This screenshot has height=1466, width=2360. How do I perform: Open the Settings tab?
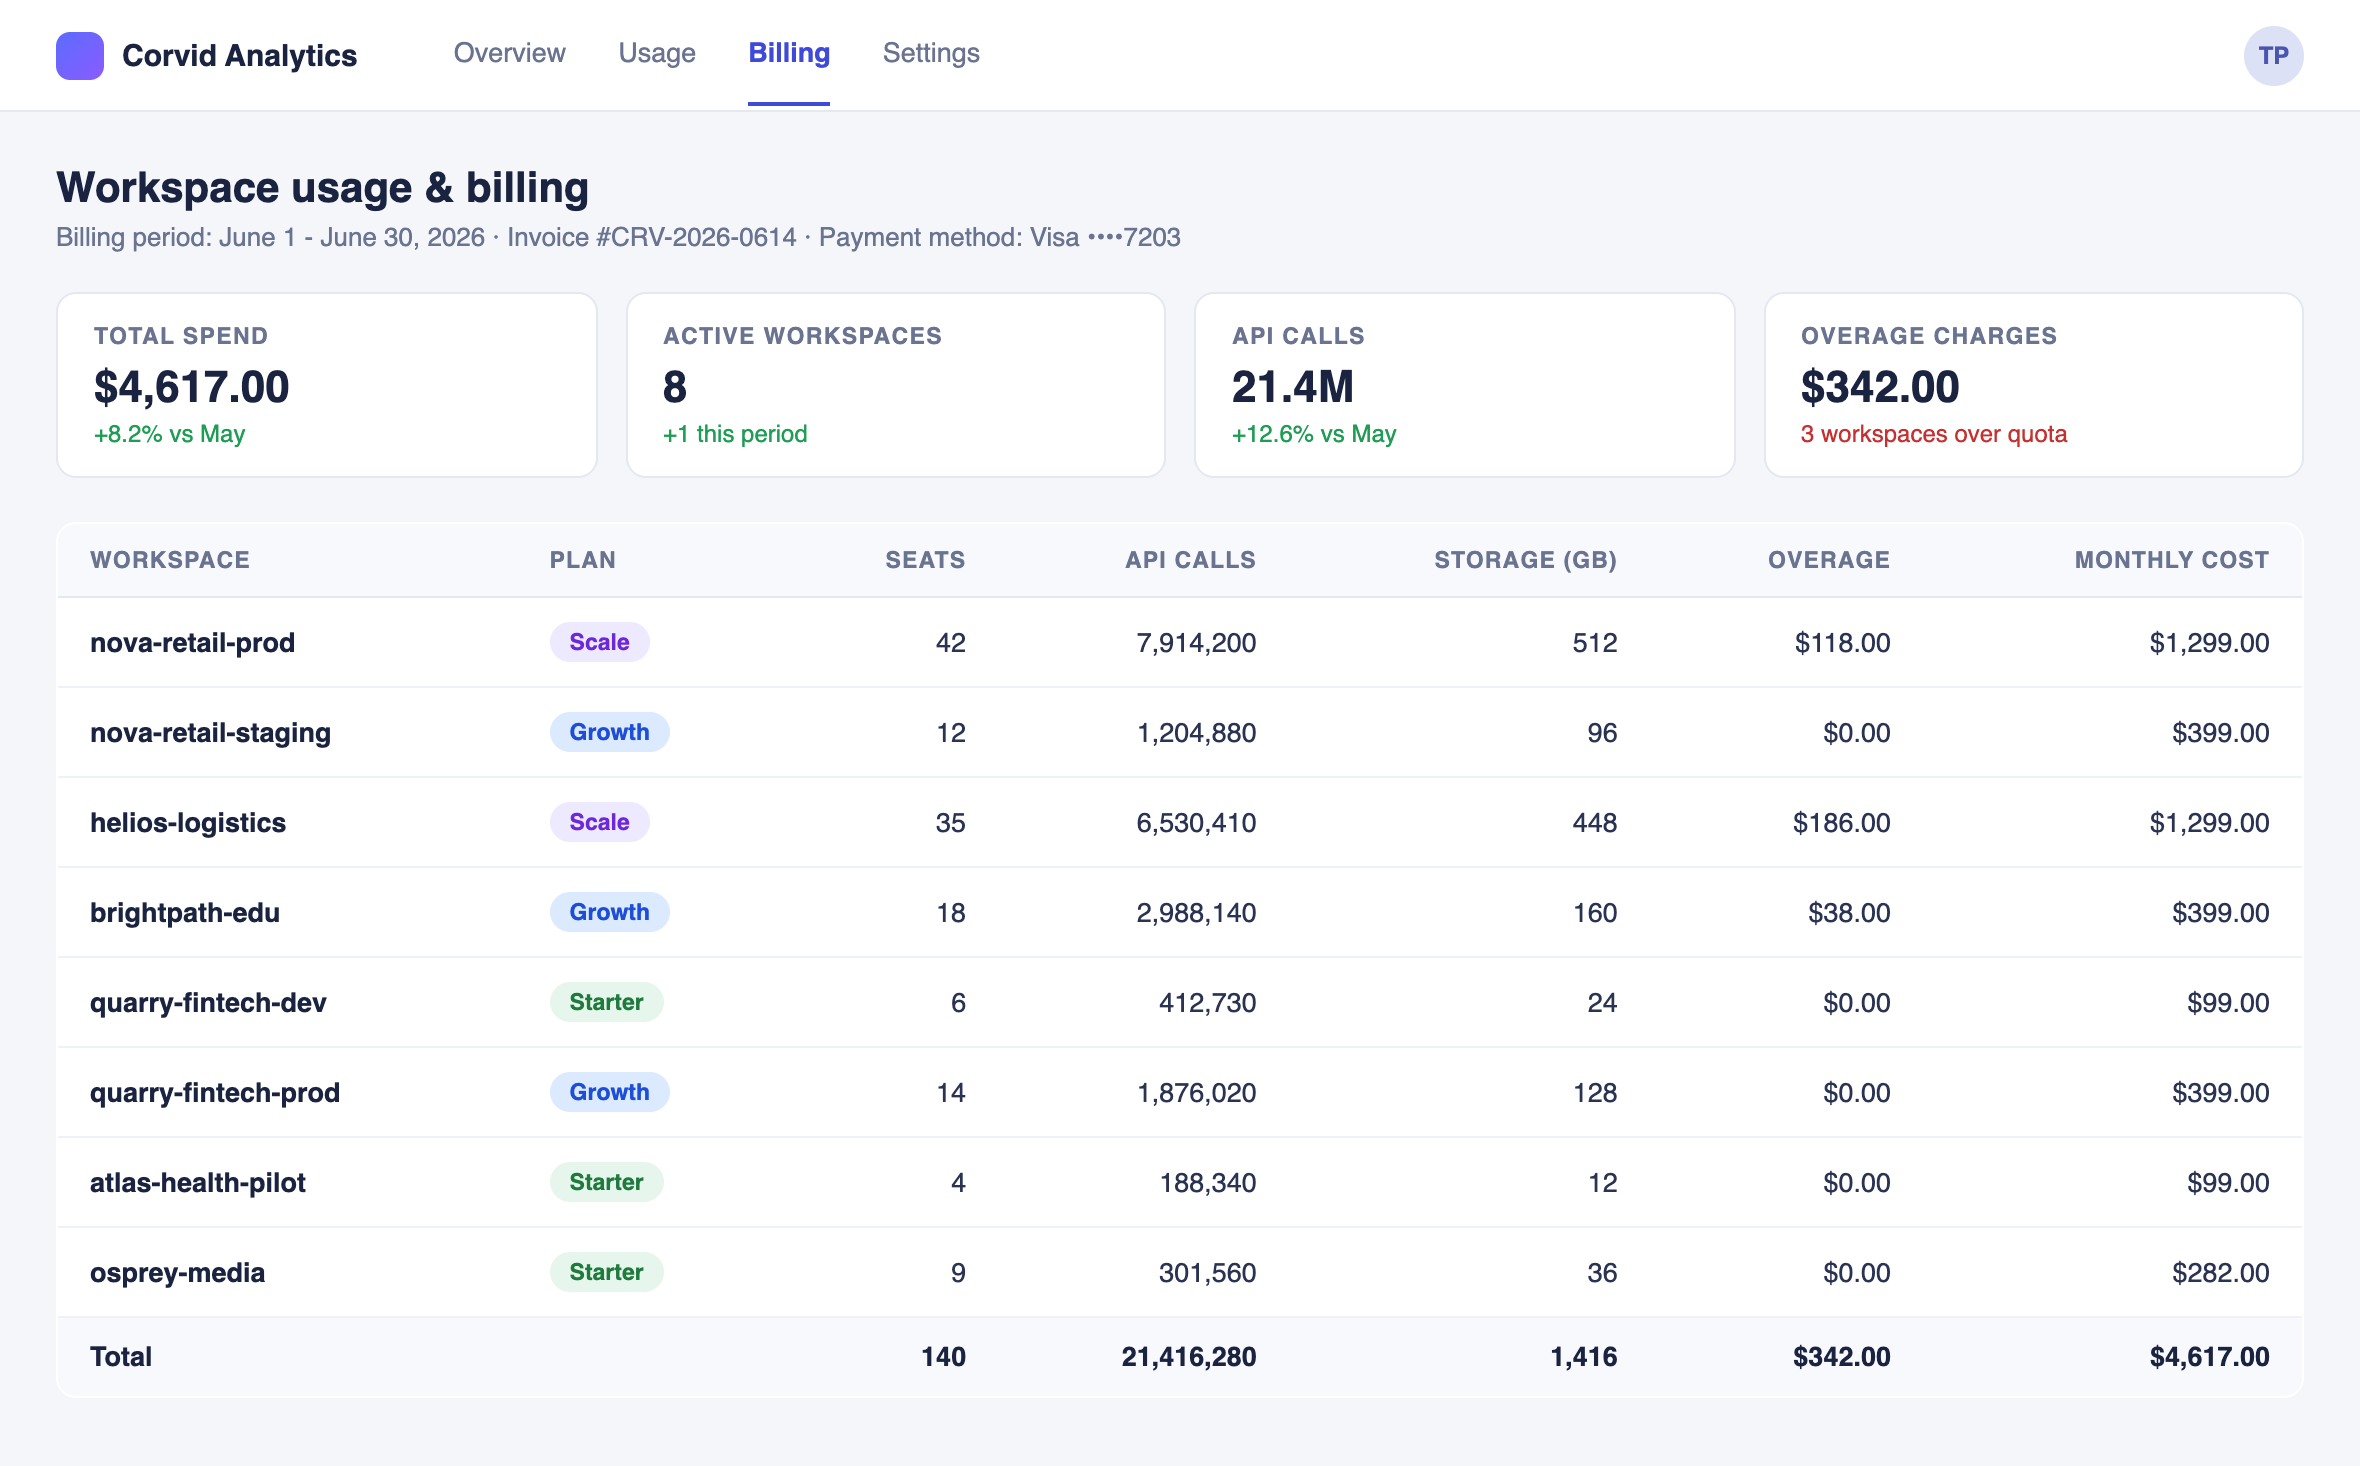click(931, 53)
